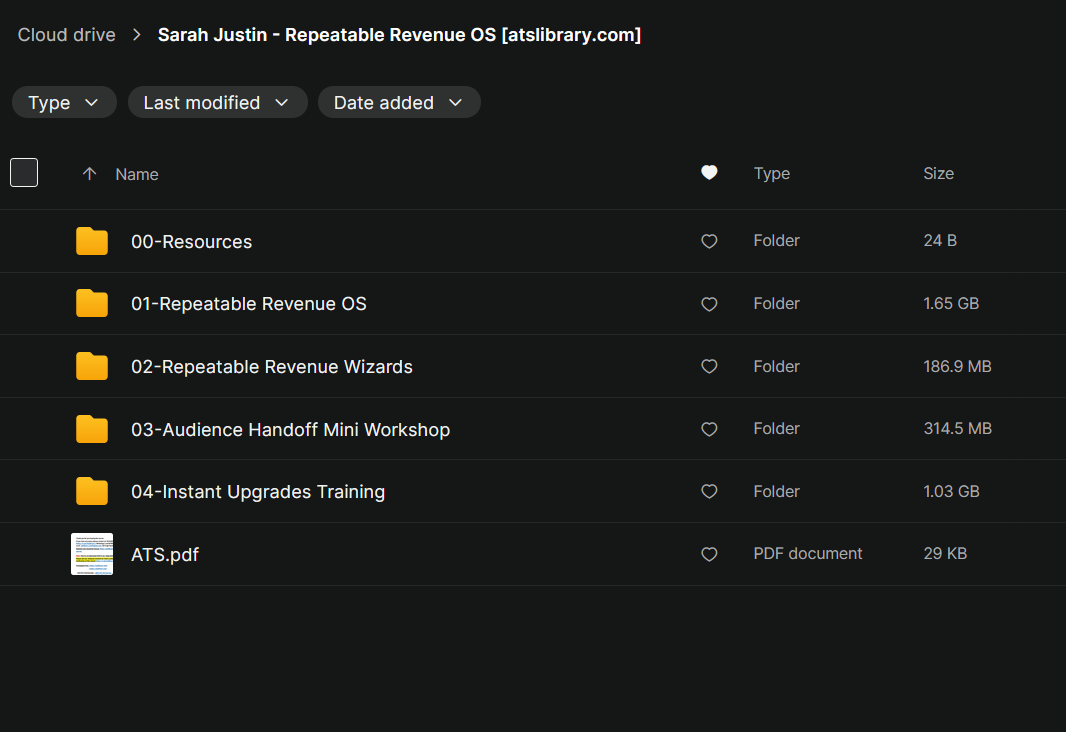Sort files by the Size column

(x=938, y=173)
